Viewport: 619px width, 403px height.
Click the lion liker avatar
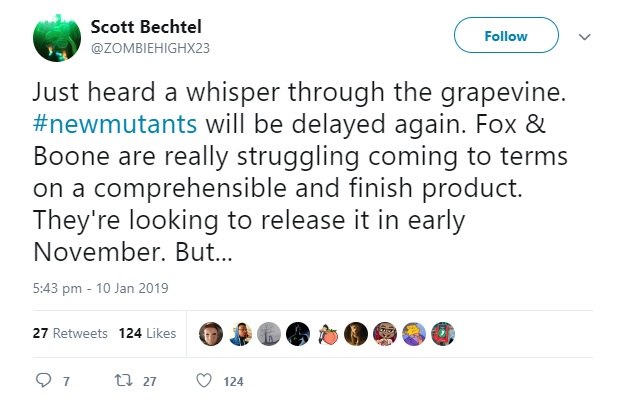[x=355, y=333]
